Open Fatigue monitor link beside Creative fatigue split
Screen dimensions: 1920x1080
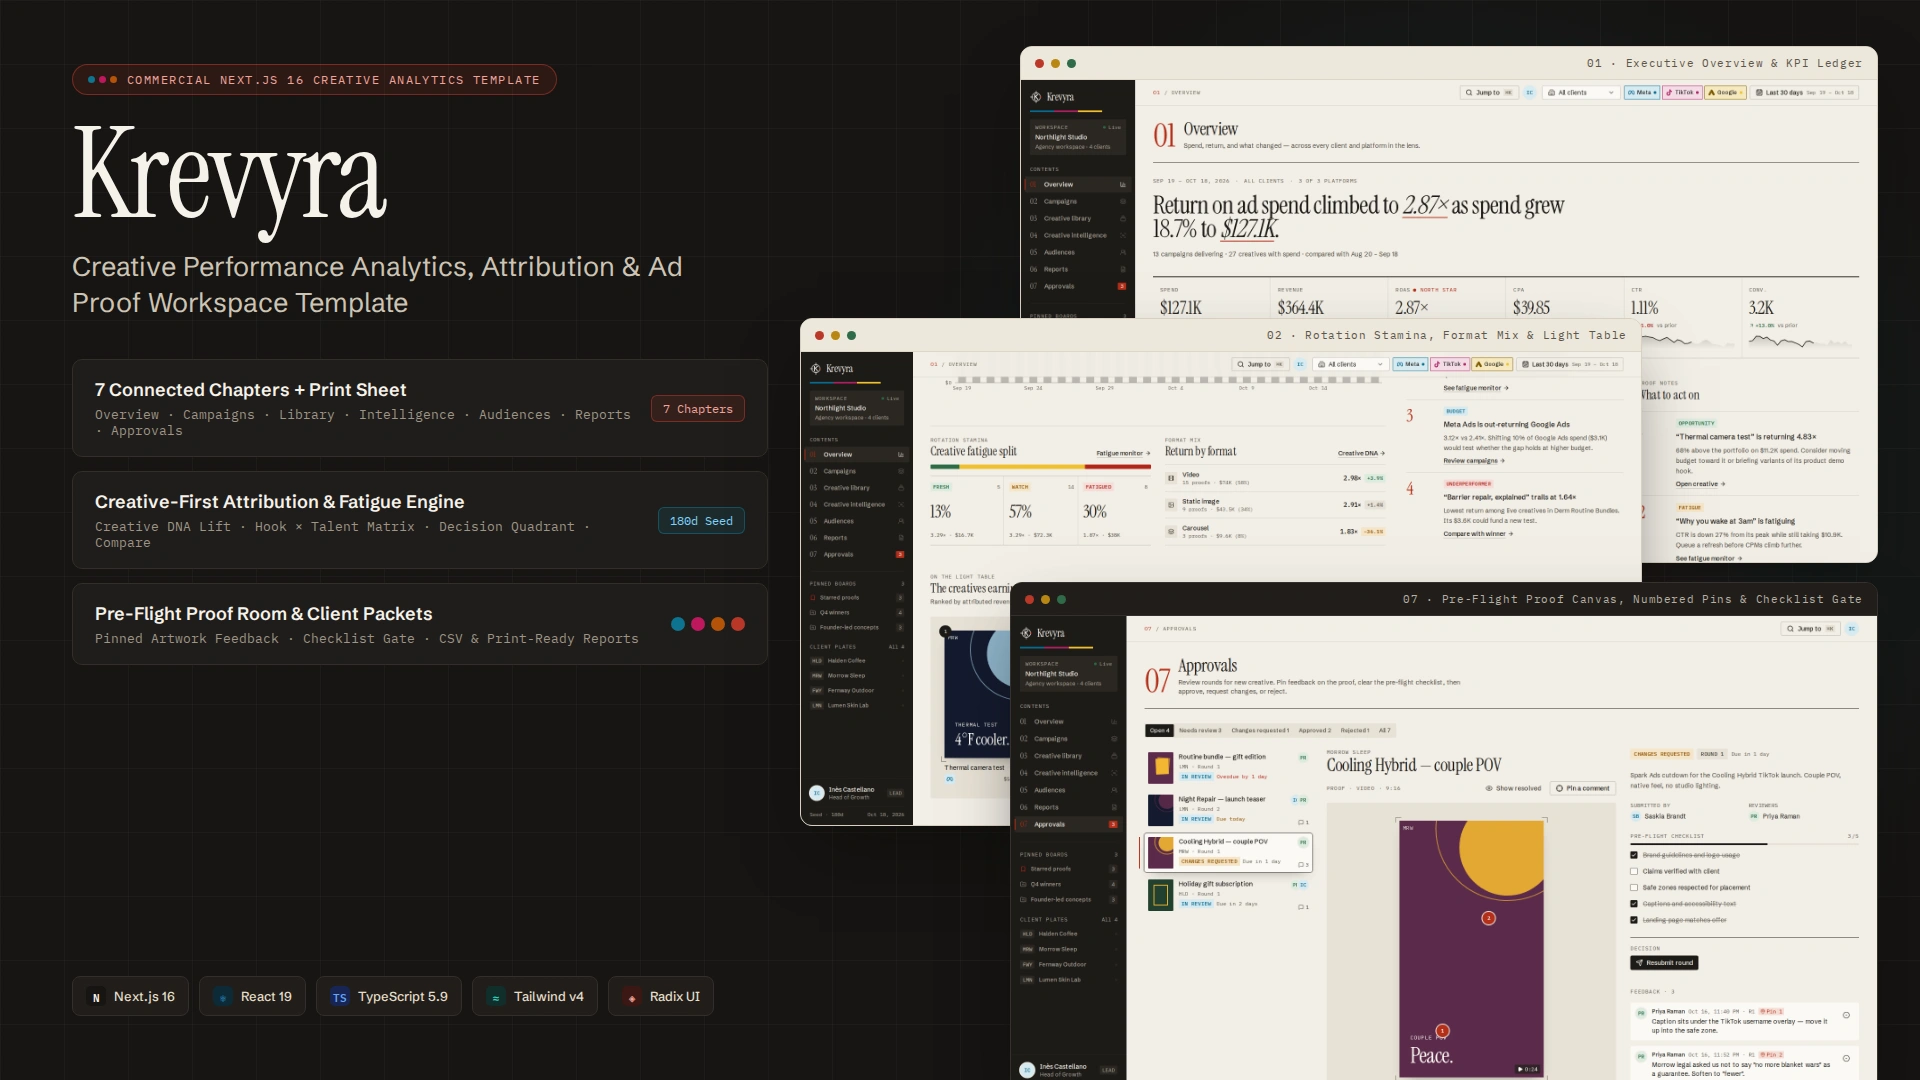click(1123, 453)
